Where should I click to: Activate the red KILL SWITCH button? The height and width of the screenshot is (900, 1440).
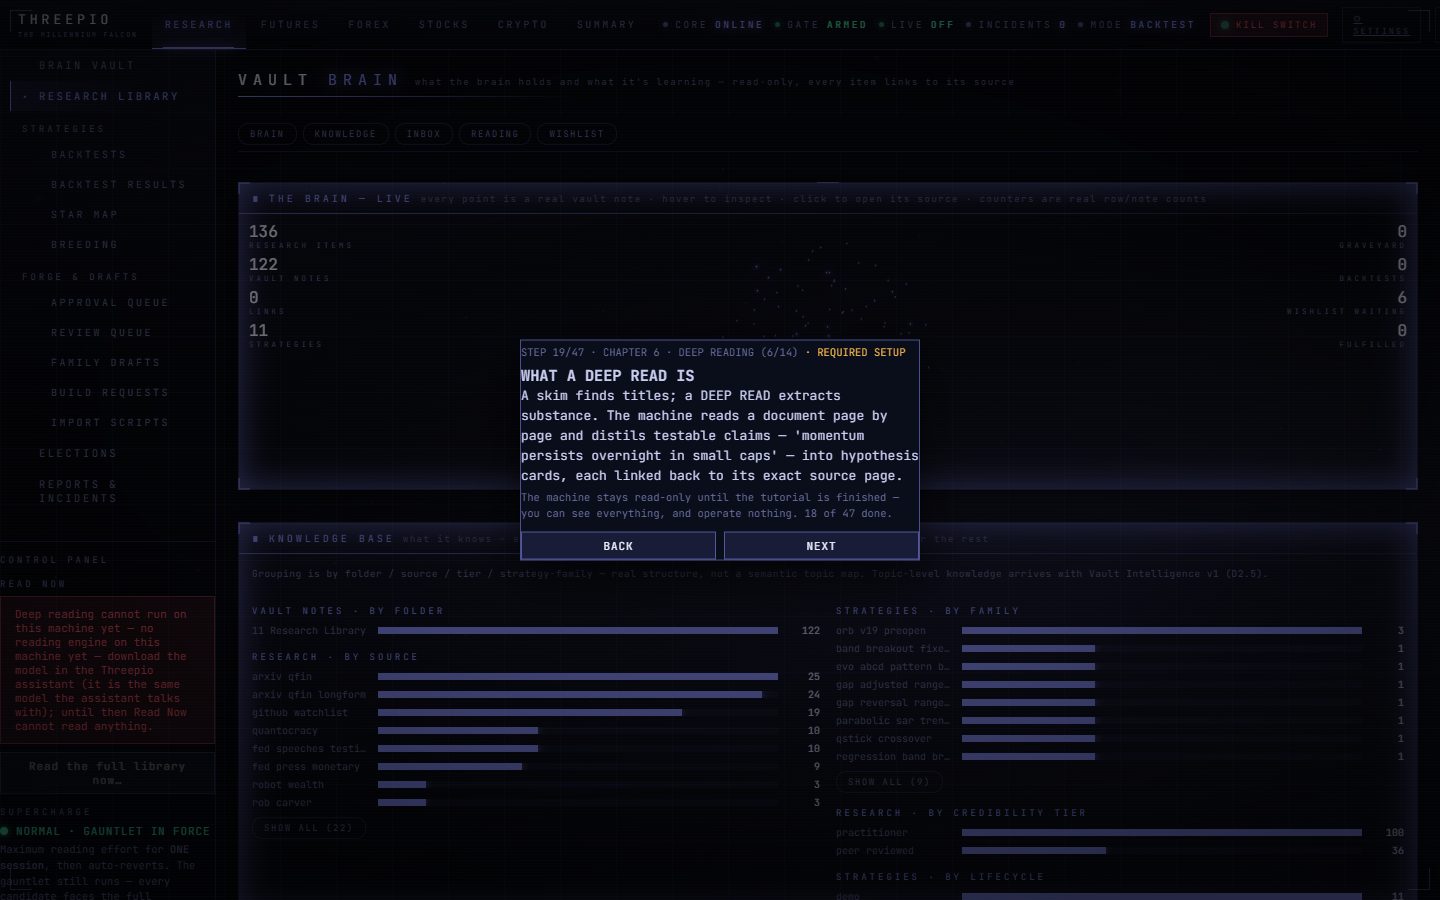coord(1269,25)
